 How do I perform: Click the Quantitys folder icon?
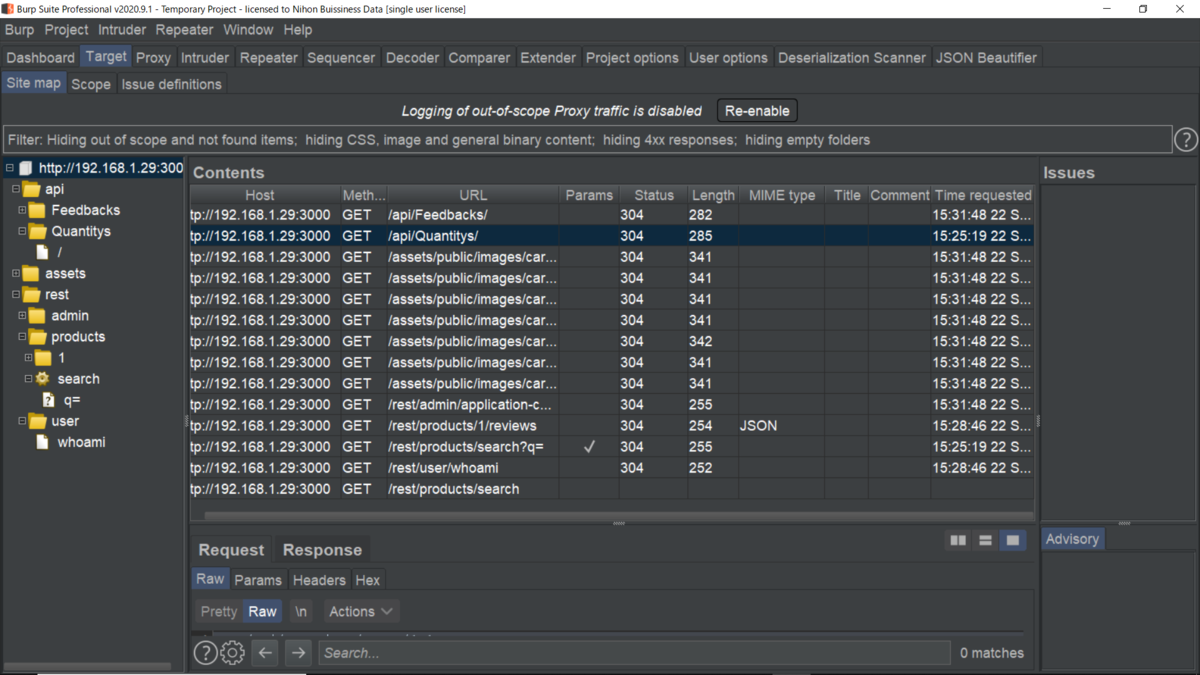point(37,231)
